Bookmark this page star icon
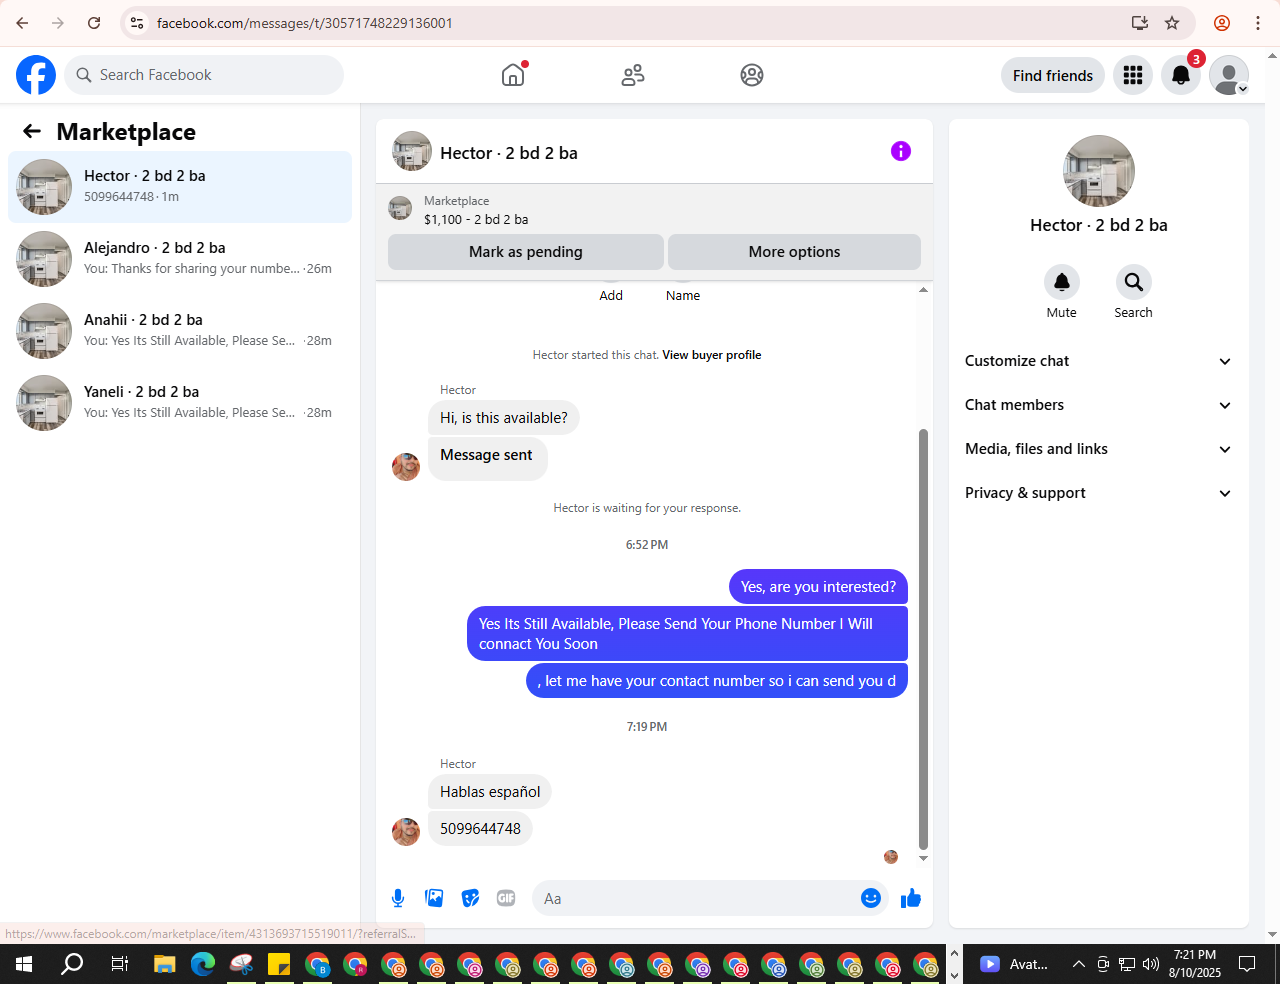 (x=1172, y=23)
